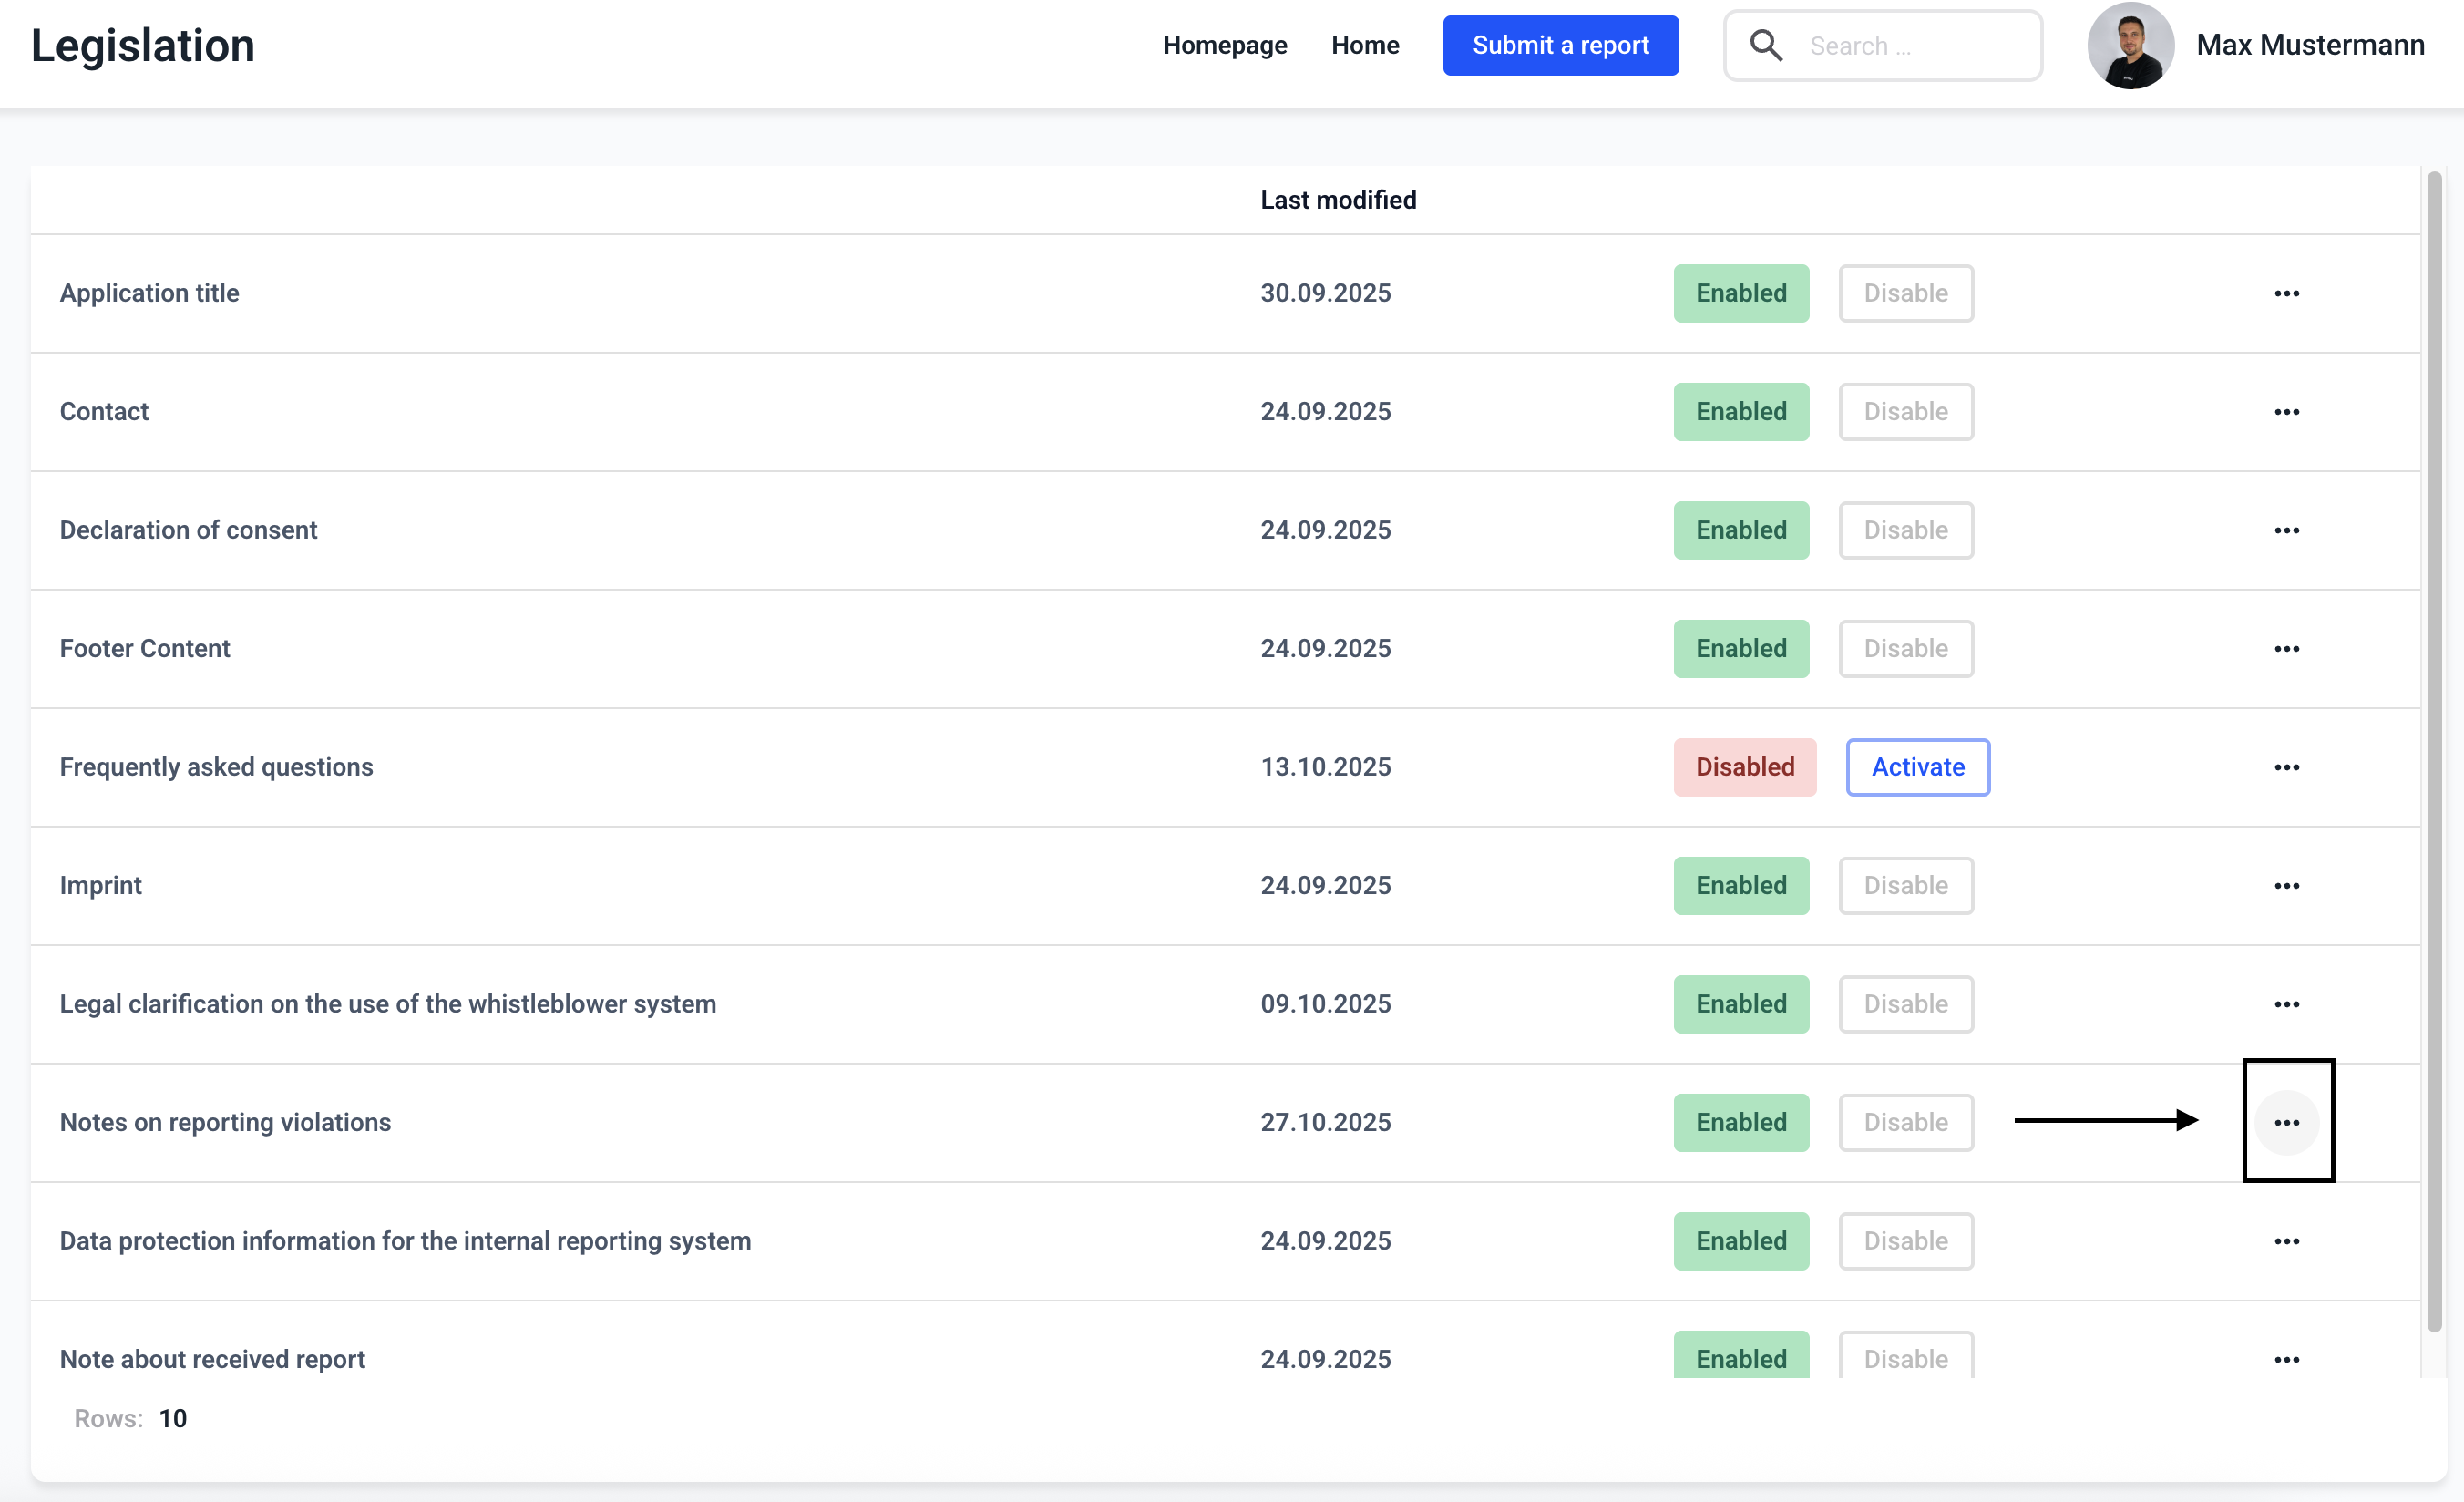Screen dimensions: 2464x1502
Task: Go to the Homepage nav item
Action: pyautogui.click(x=1224, y=45)
